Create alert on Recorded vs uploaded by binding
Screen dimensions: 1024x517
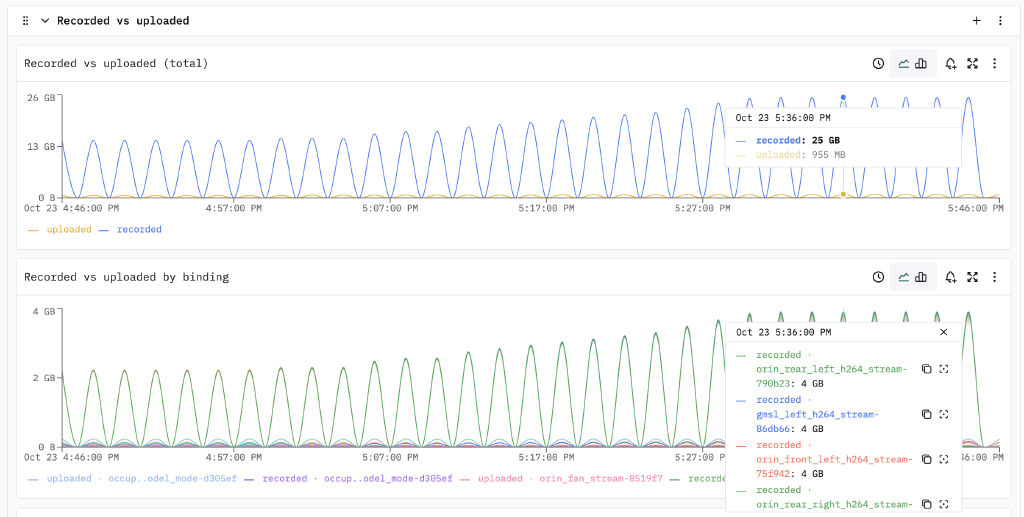951,277
